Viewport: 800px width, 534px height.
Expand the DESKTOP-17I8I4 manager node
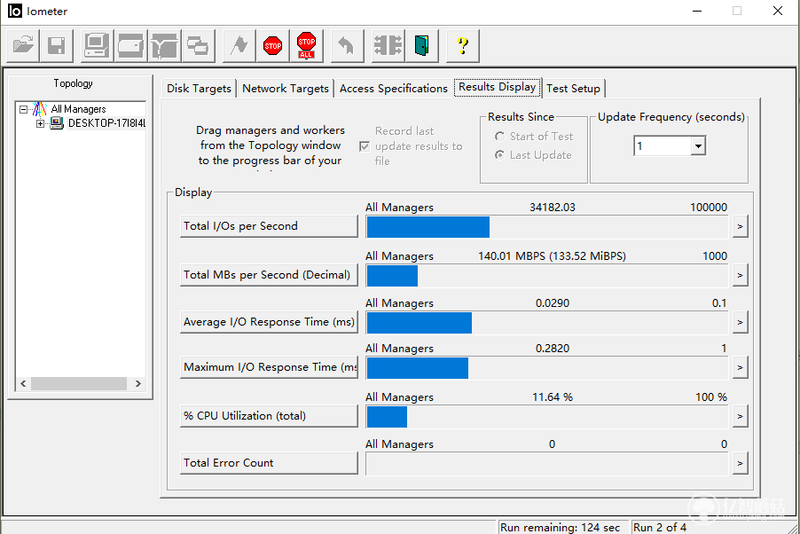pos(40,123)
